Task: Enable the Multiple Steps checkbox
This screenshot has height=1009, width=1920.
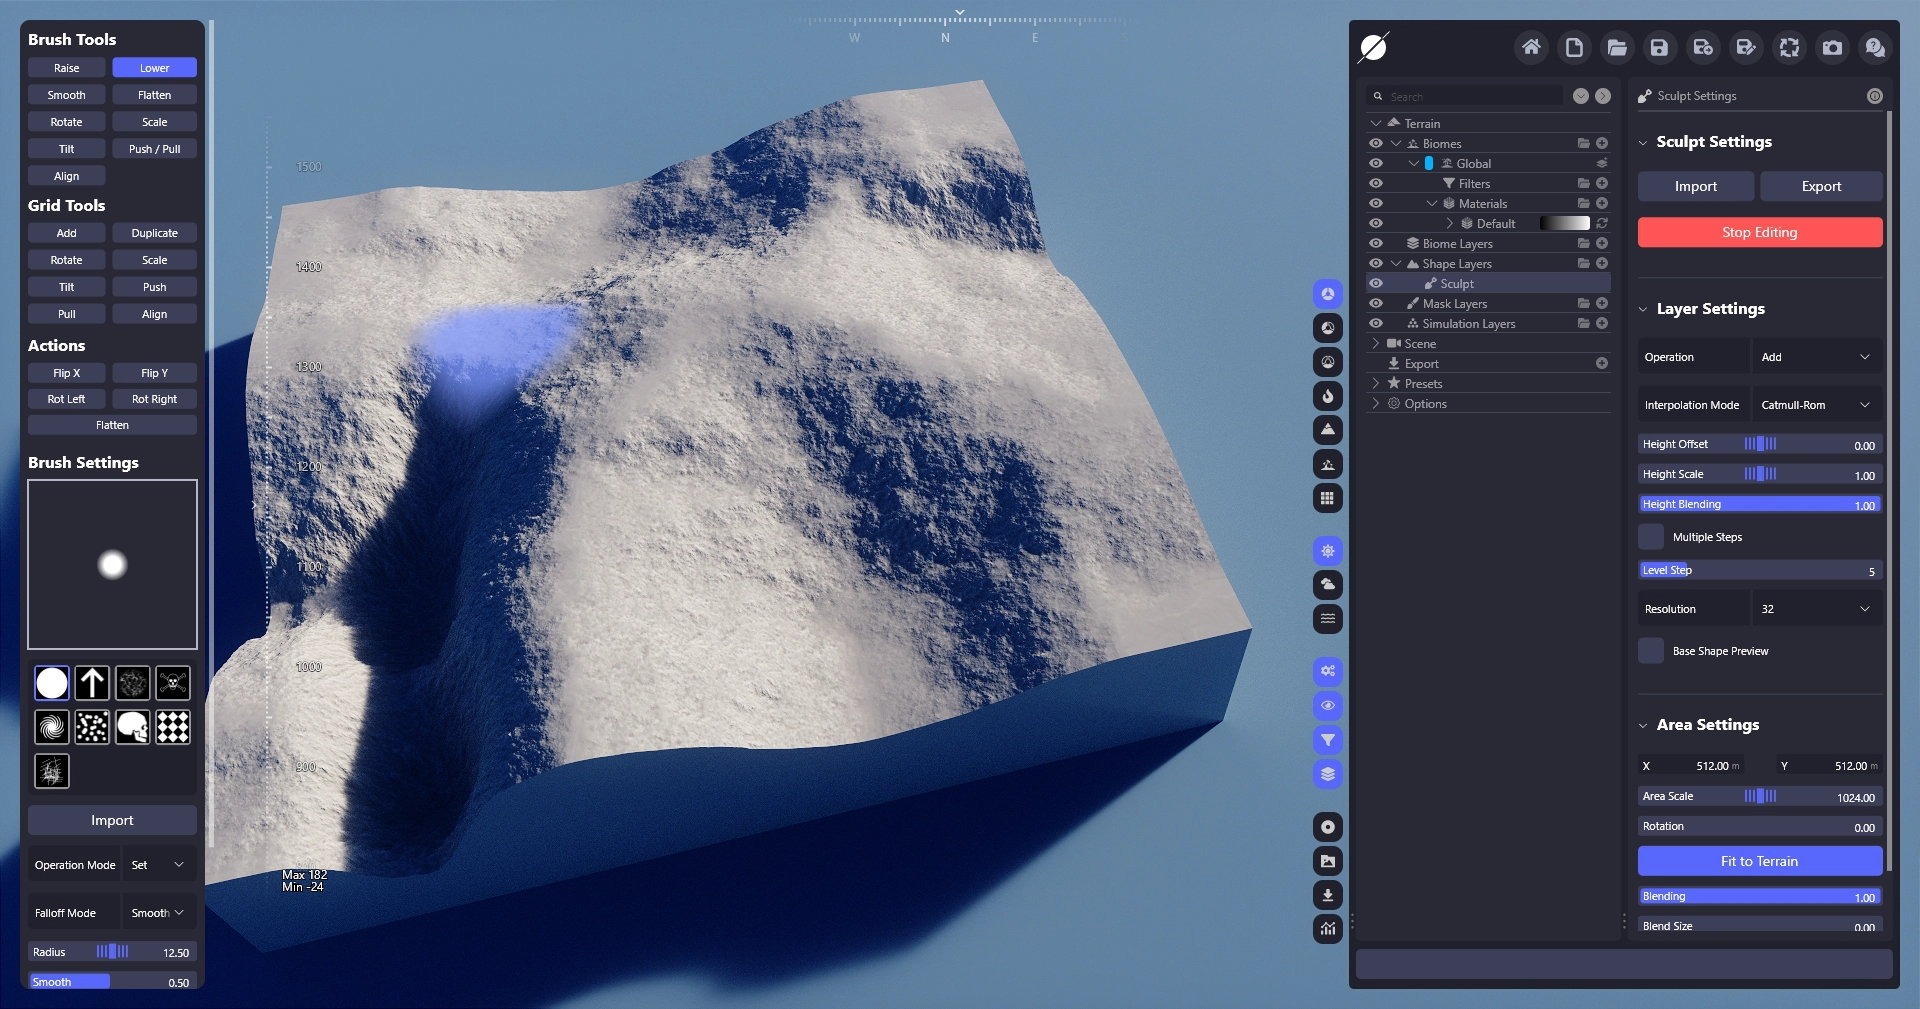Action: pos(1651,537)
